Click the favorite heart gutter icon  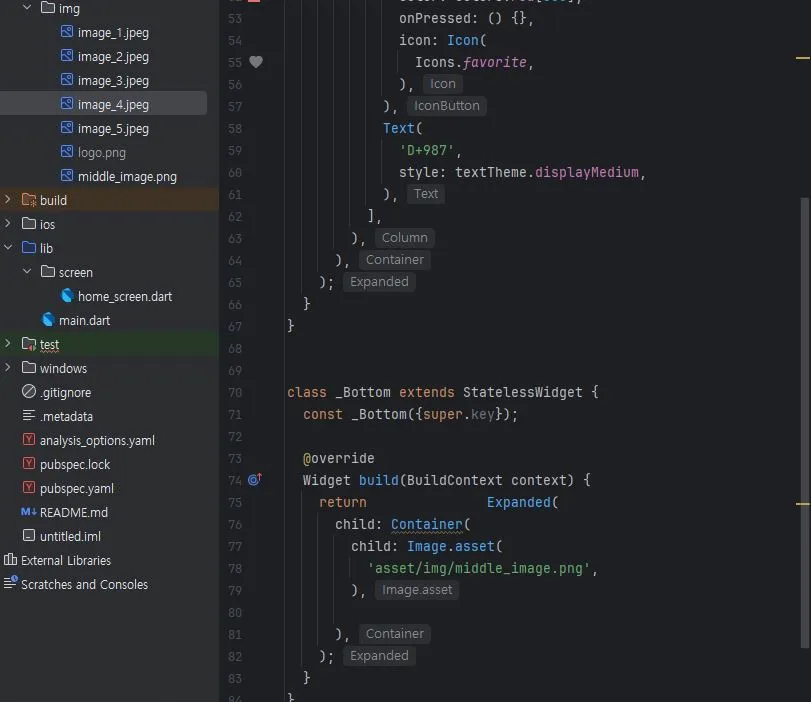pos(255,62)
